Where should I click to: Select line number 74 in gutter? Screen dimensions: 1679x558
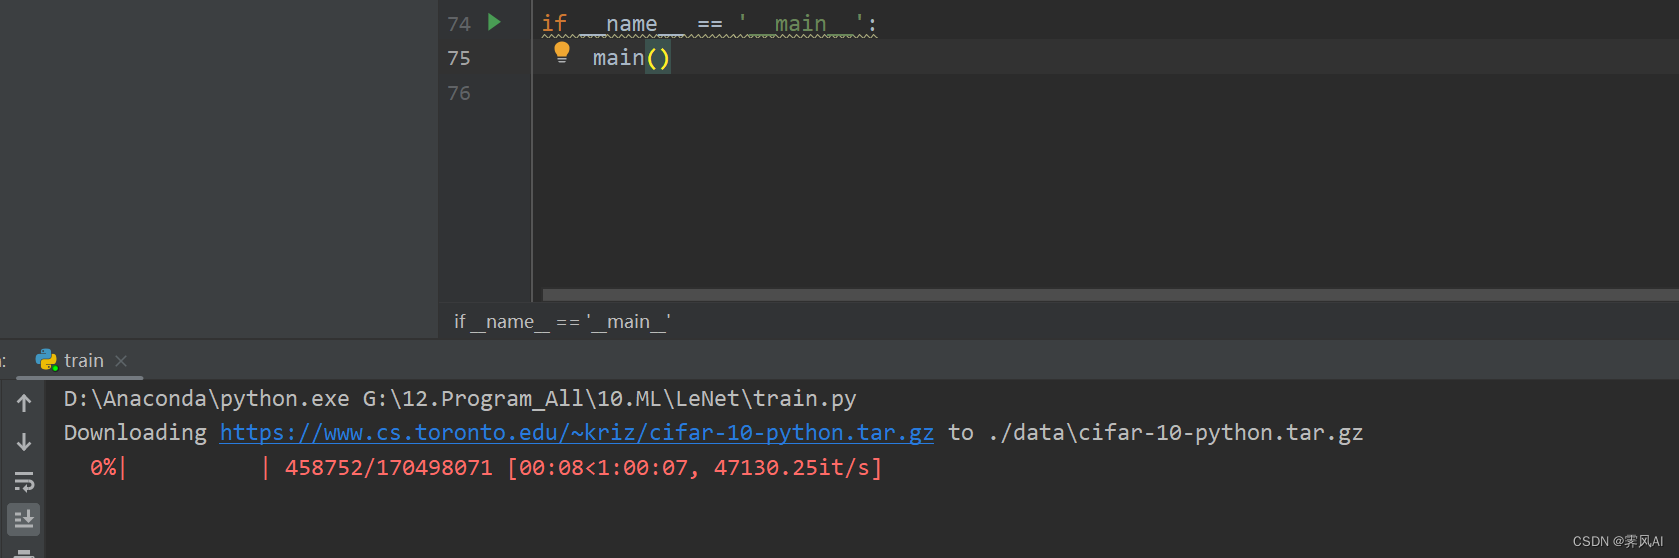[459, 24]
